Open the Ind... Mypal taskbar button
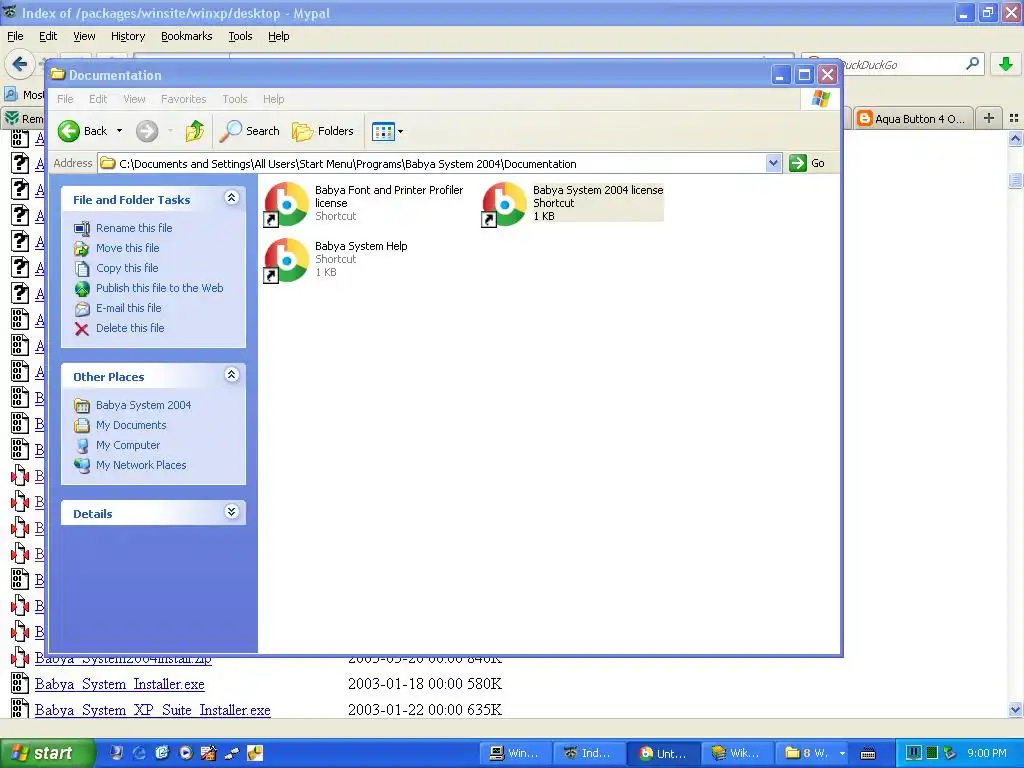1024x768 pixels. (588, 754)
